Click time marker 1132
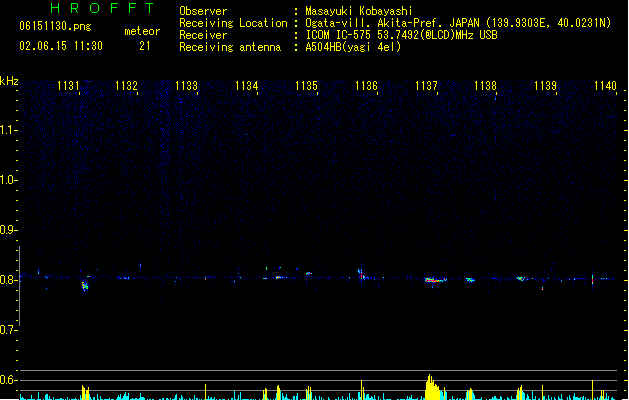The image size is (629, 400). coord(126,86)
